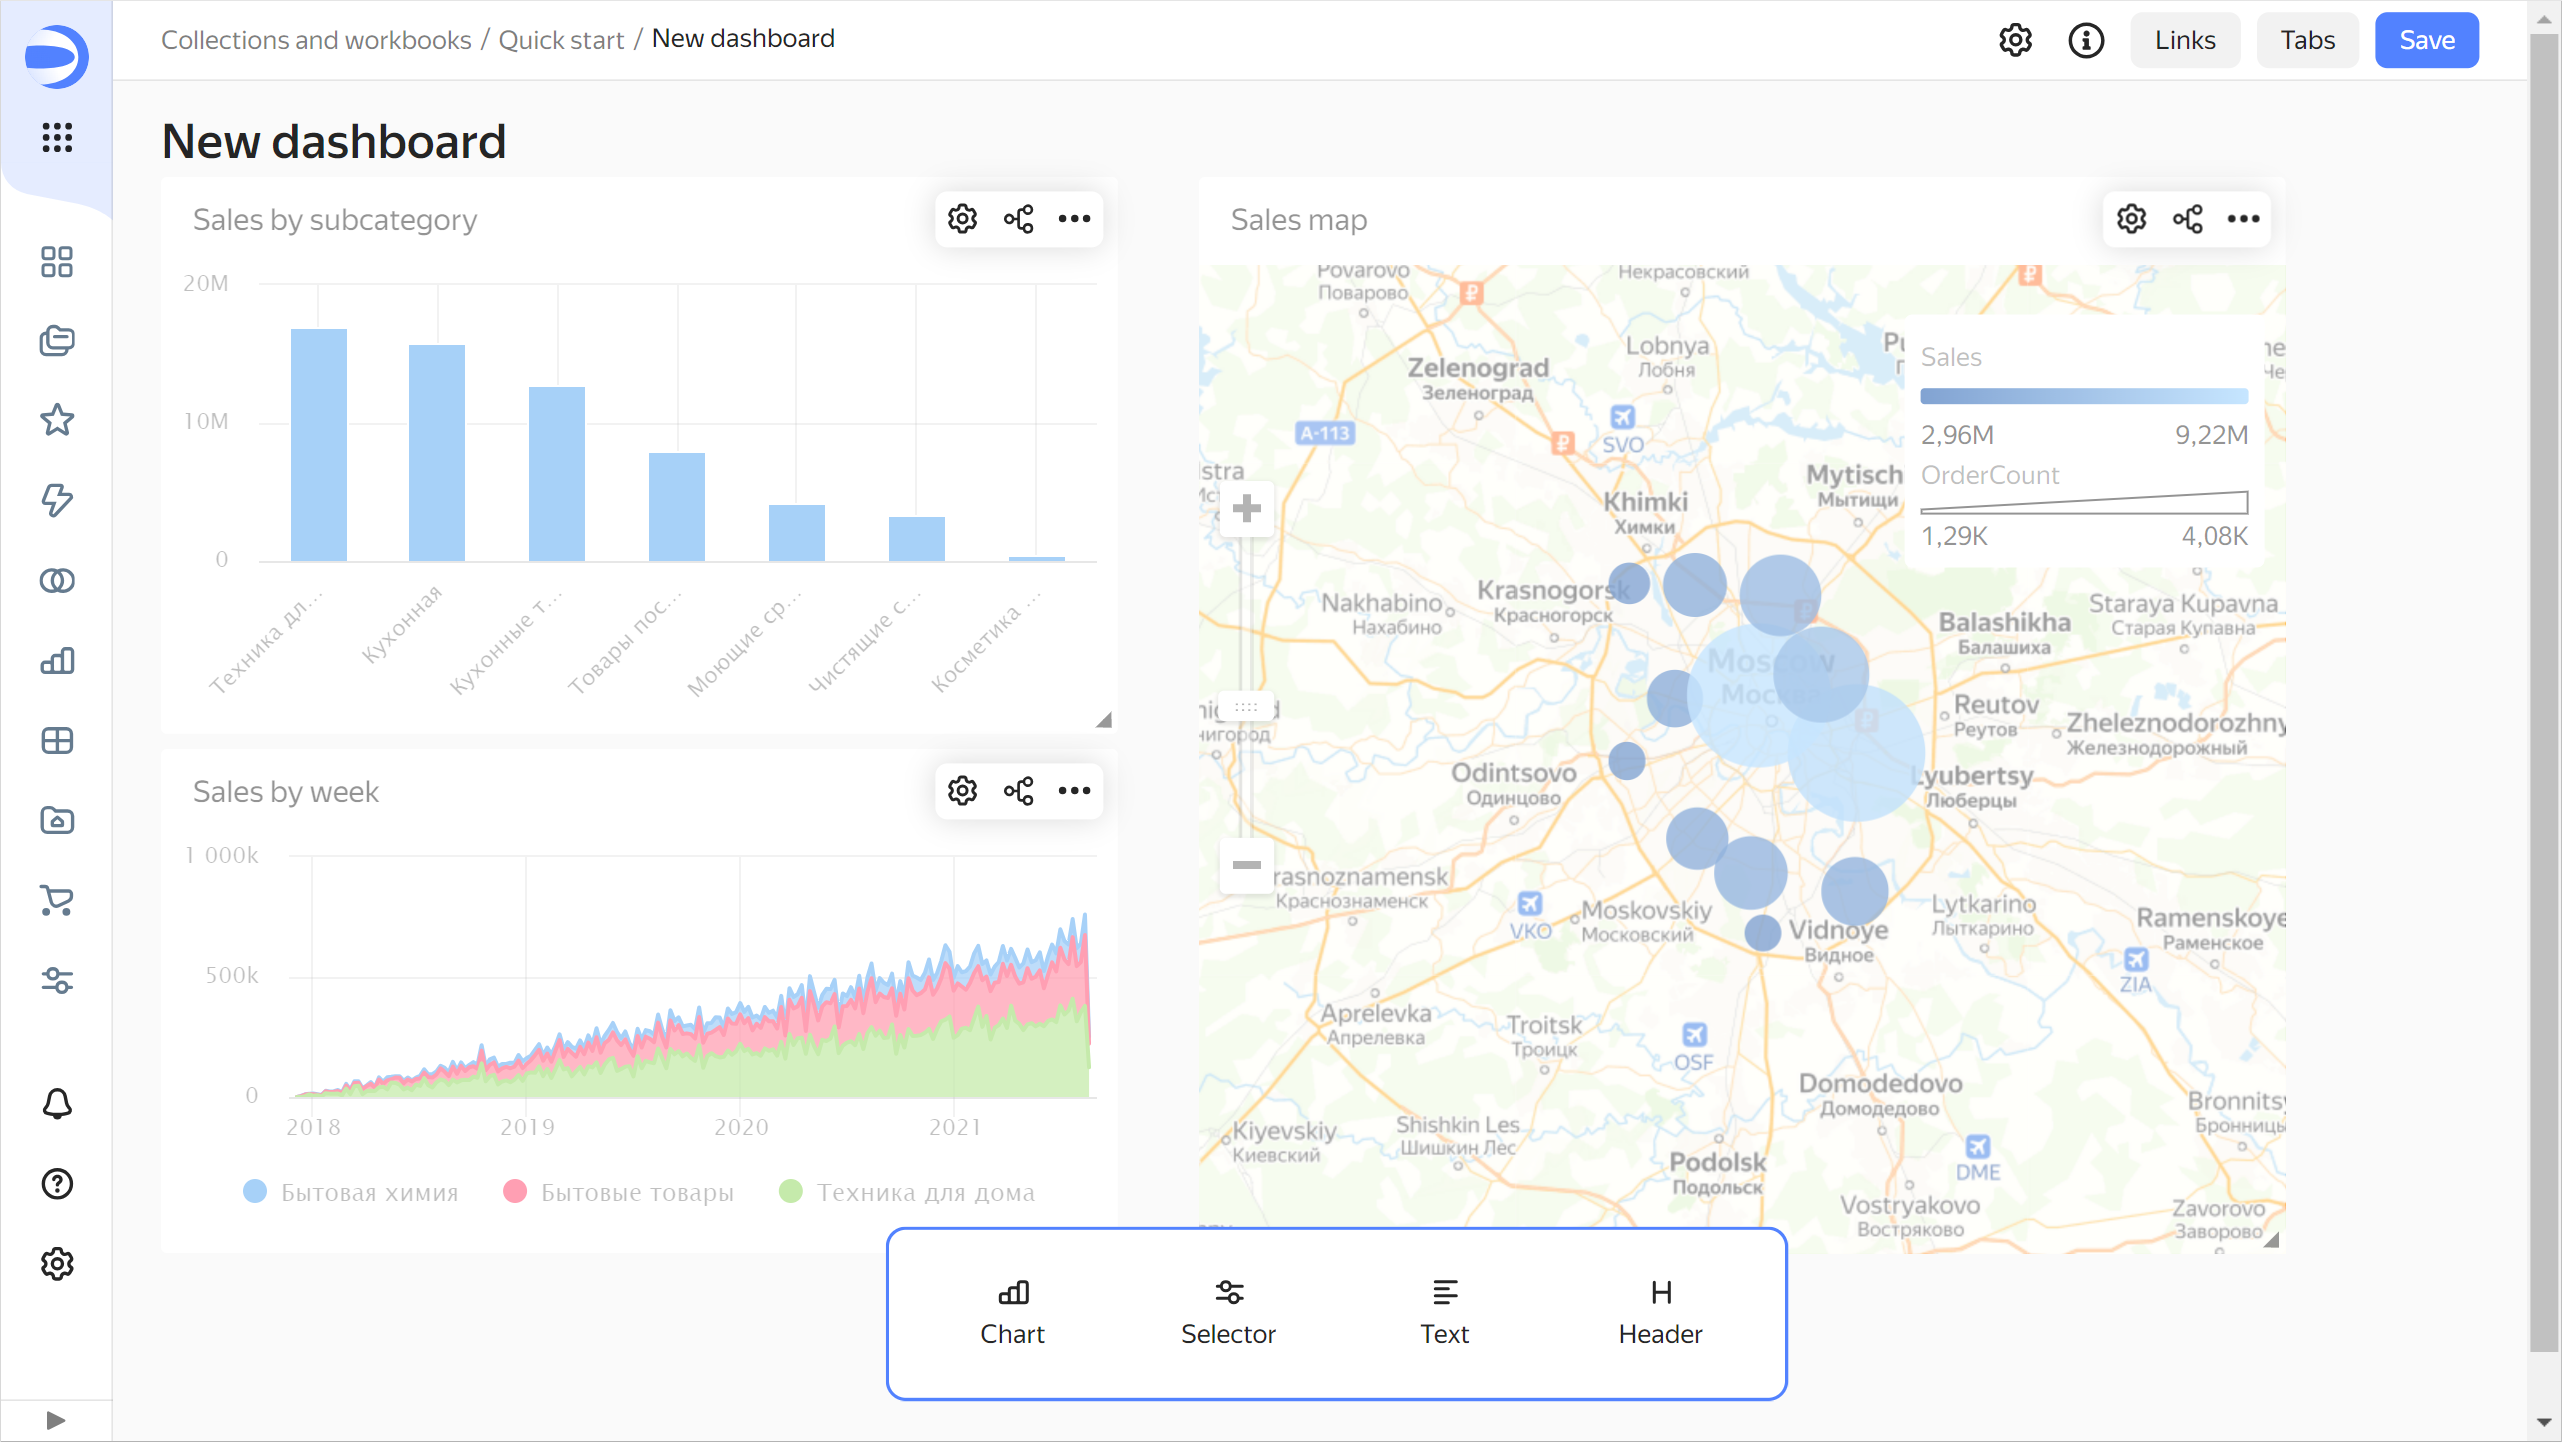
Task: Open relations icon on Sales by subcategory widget
Action: click(1018, 218)
